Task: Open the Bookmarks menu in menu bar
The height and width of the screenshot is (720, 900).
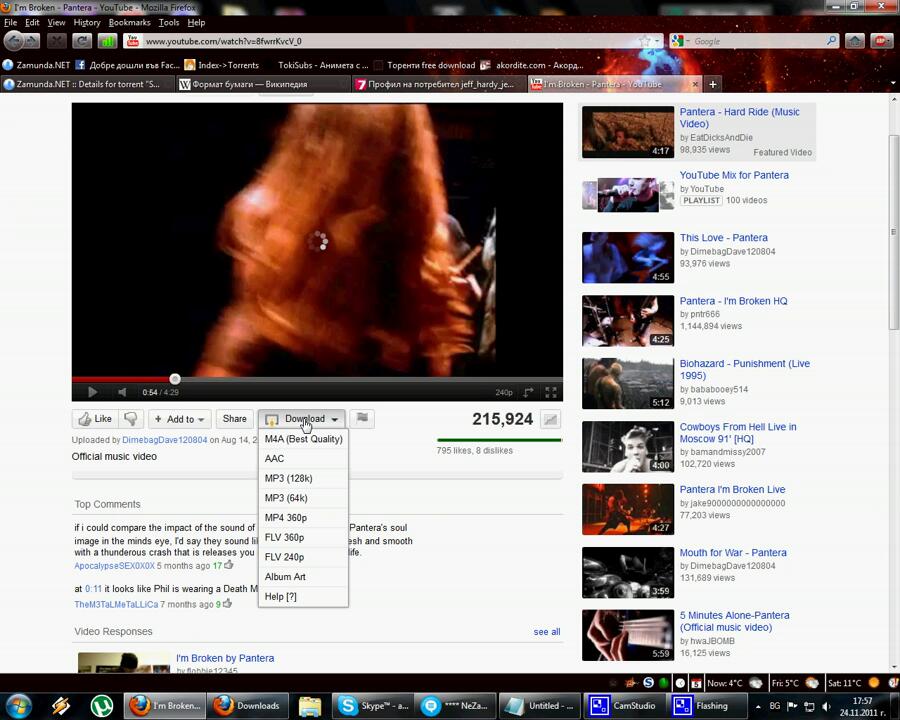Action: [129, 22]
